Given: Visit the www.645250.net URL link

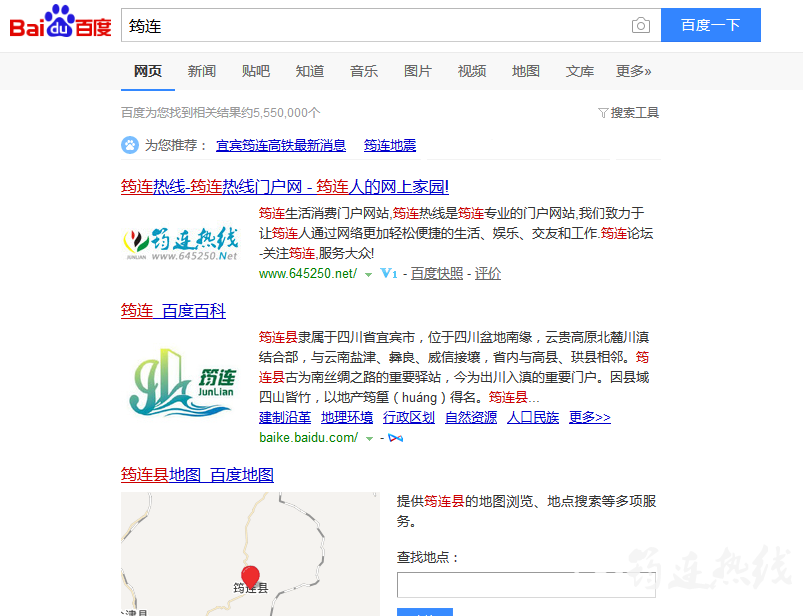Looking at the screenshot, I should (x=308, y=274).
